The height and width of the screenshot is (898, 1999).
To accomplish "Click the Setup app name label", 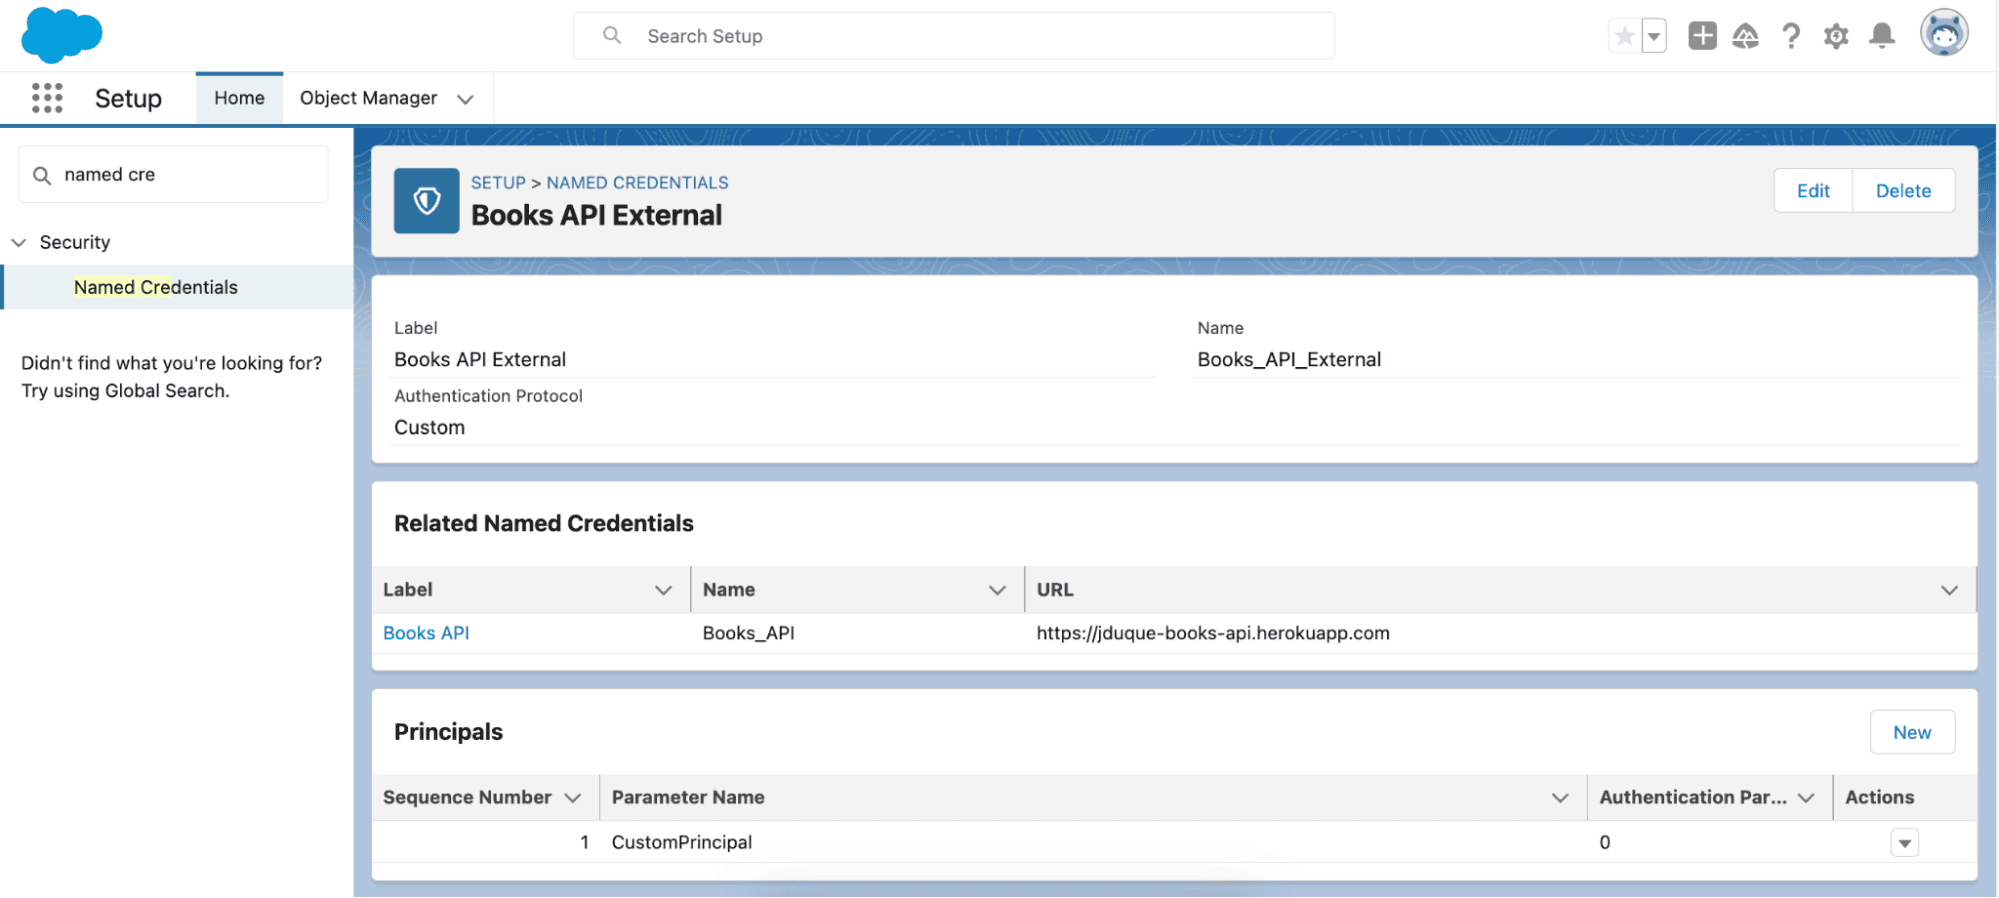I will [128, 98].
